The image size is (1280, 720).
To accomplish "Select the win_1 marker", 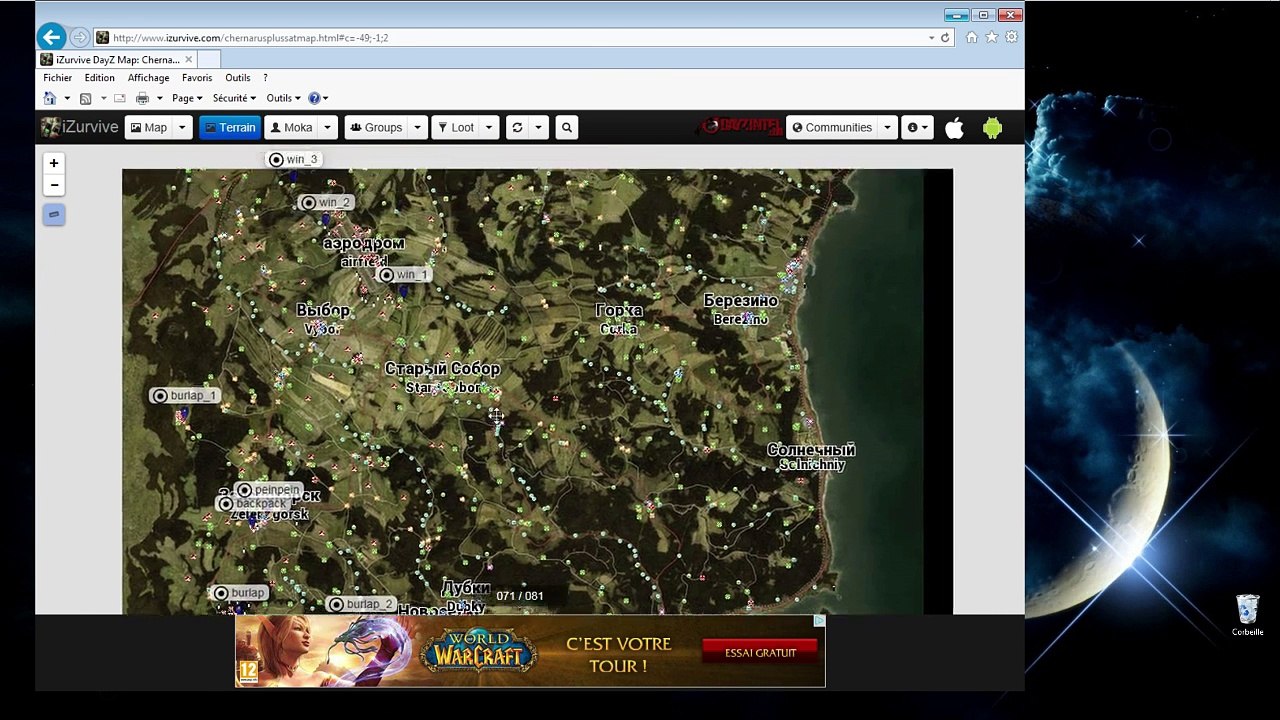I will [x=404, y=274].
